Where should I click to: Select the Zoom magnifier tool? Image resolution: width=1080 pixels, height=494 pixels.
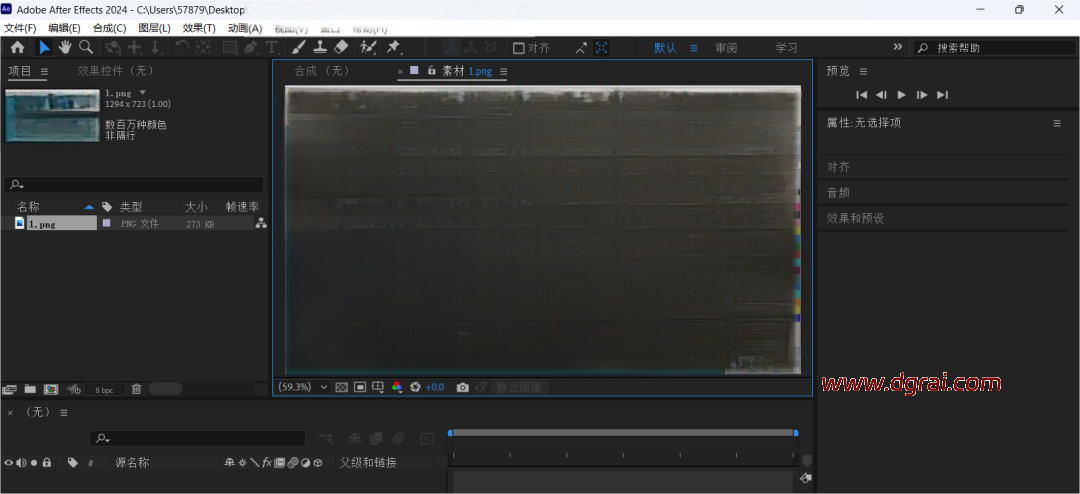coord(86,47)
